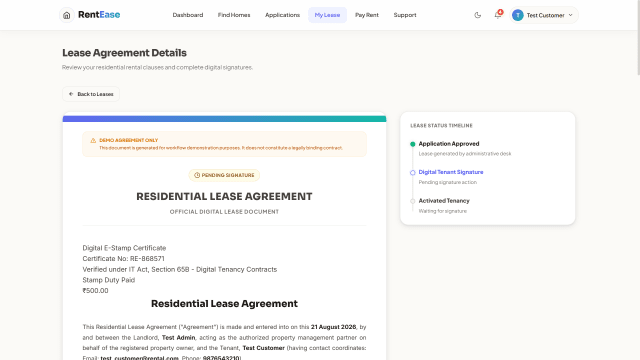This screenshot has height=360, width=640.
Task: Open the Applications nav item
Action: click(x=282, y=15)
